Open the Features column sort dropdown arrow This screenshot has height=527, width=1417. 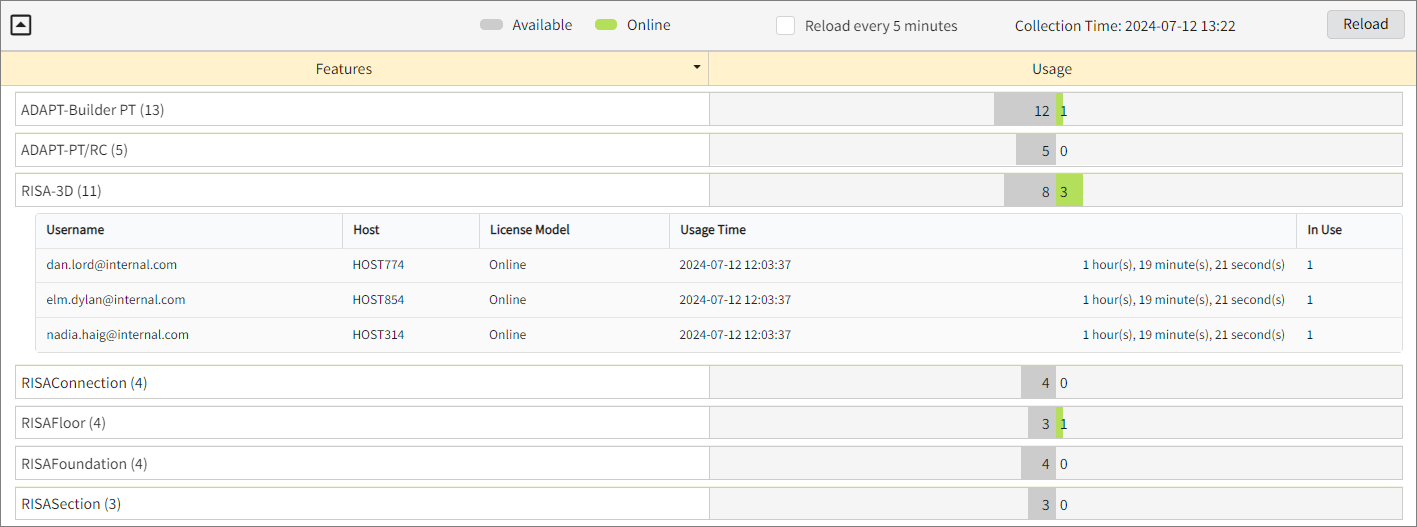point(697,68)
